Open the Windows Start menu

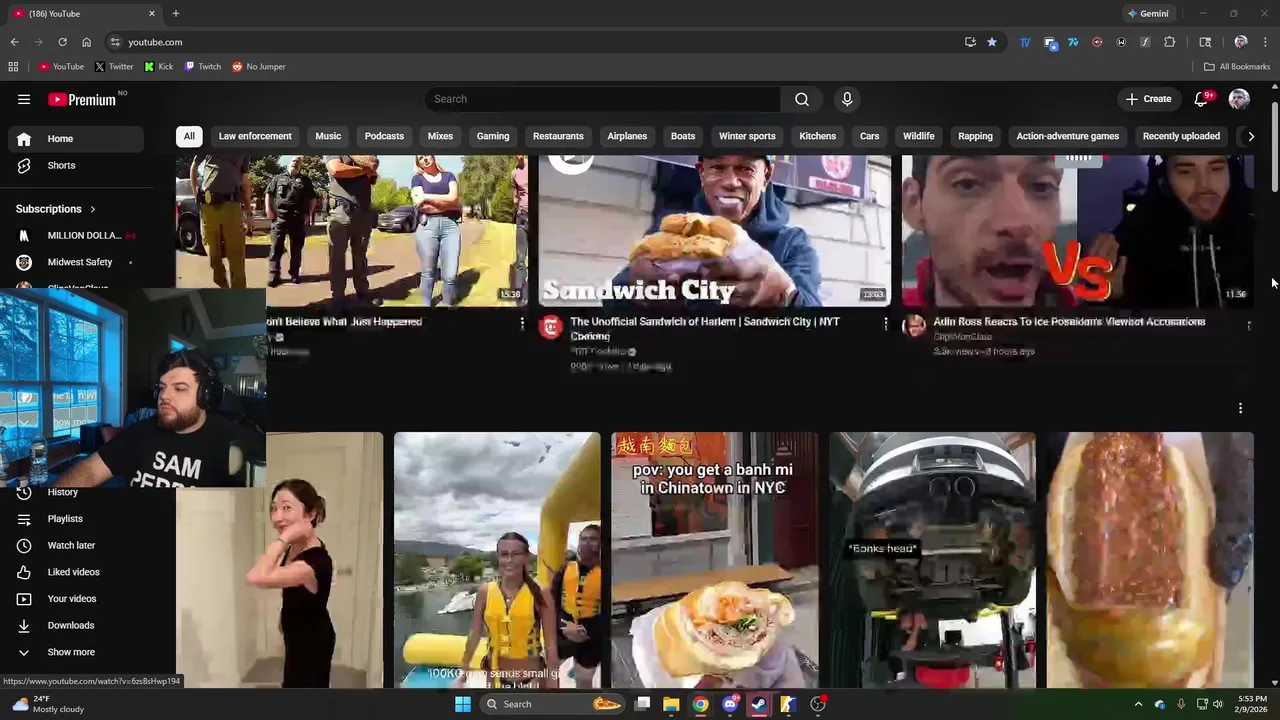(462, 704)
